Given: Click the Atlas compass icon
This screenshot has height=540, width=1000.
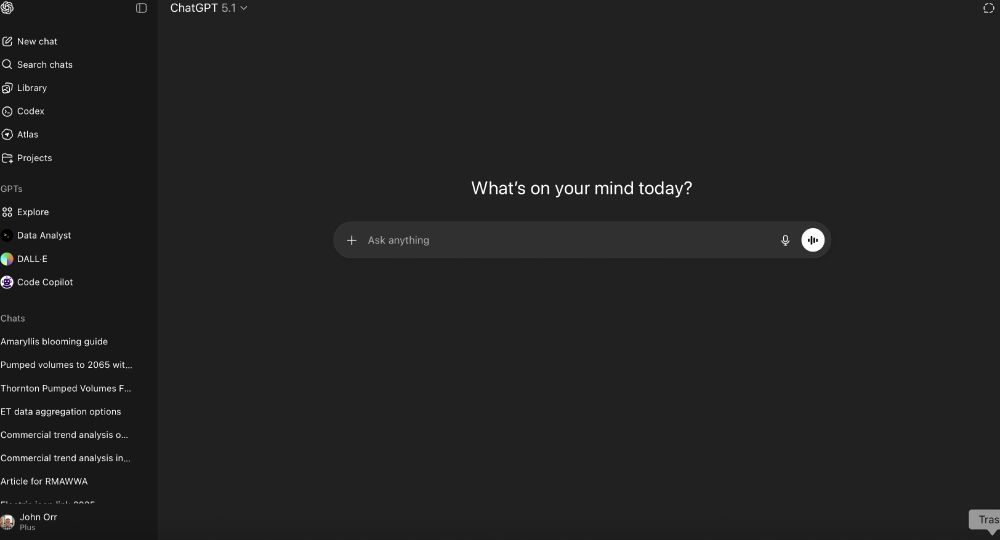Looking at the screenshot, I should (7, 135).
